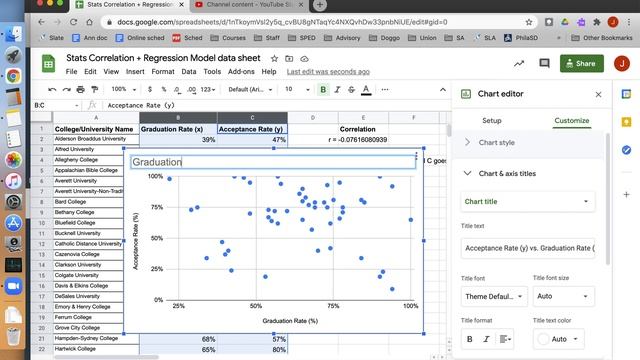The height and width of the screenshot is (360, 640).
Task: Click the Name box showing B:C
Action: point(57,105)
